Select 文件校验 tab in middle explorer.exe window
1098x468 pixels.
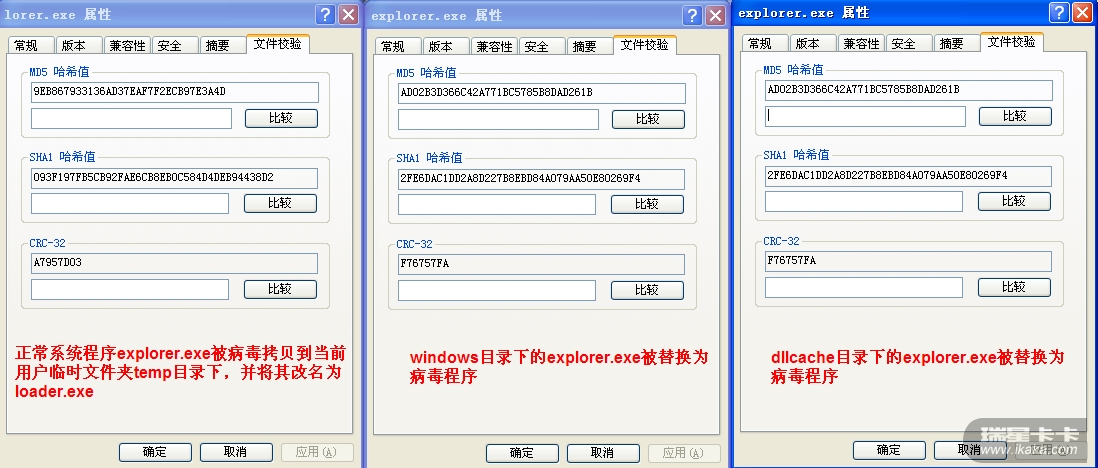pos(645,45)
